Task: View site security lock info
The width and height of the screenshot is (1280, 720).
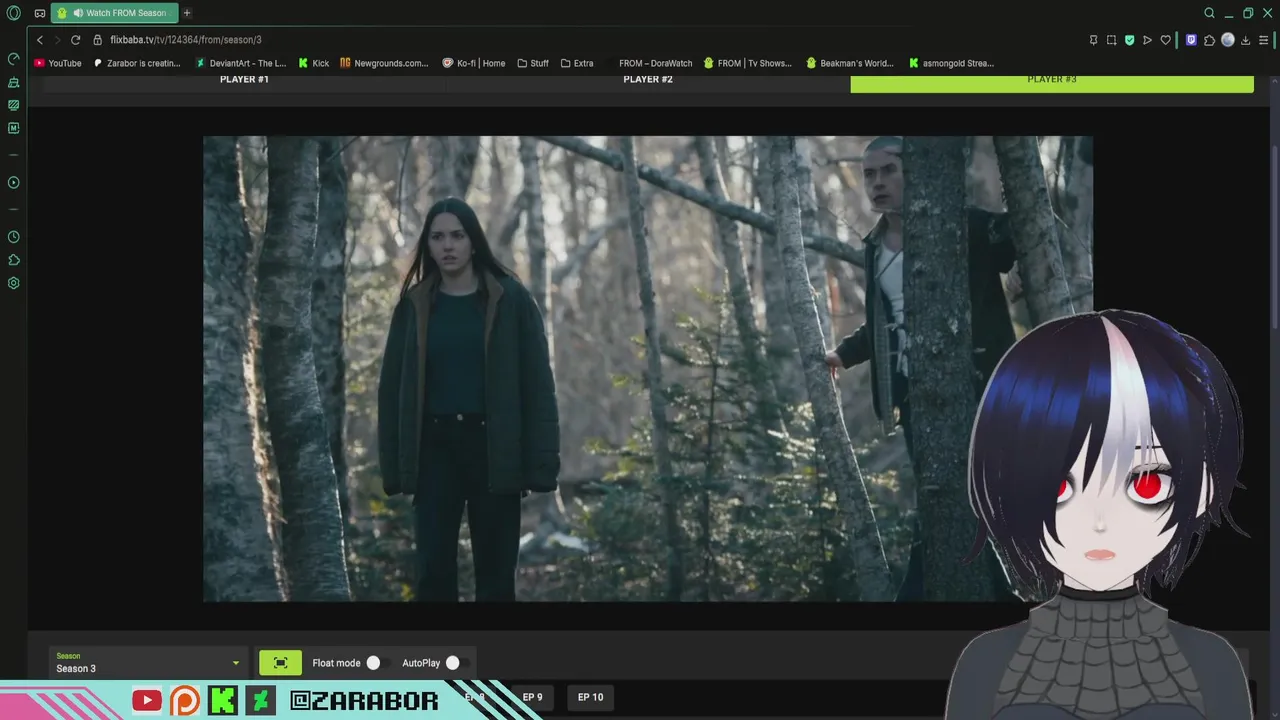Action: pos(98,40)
